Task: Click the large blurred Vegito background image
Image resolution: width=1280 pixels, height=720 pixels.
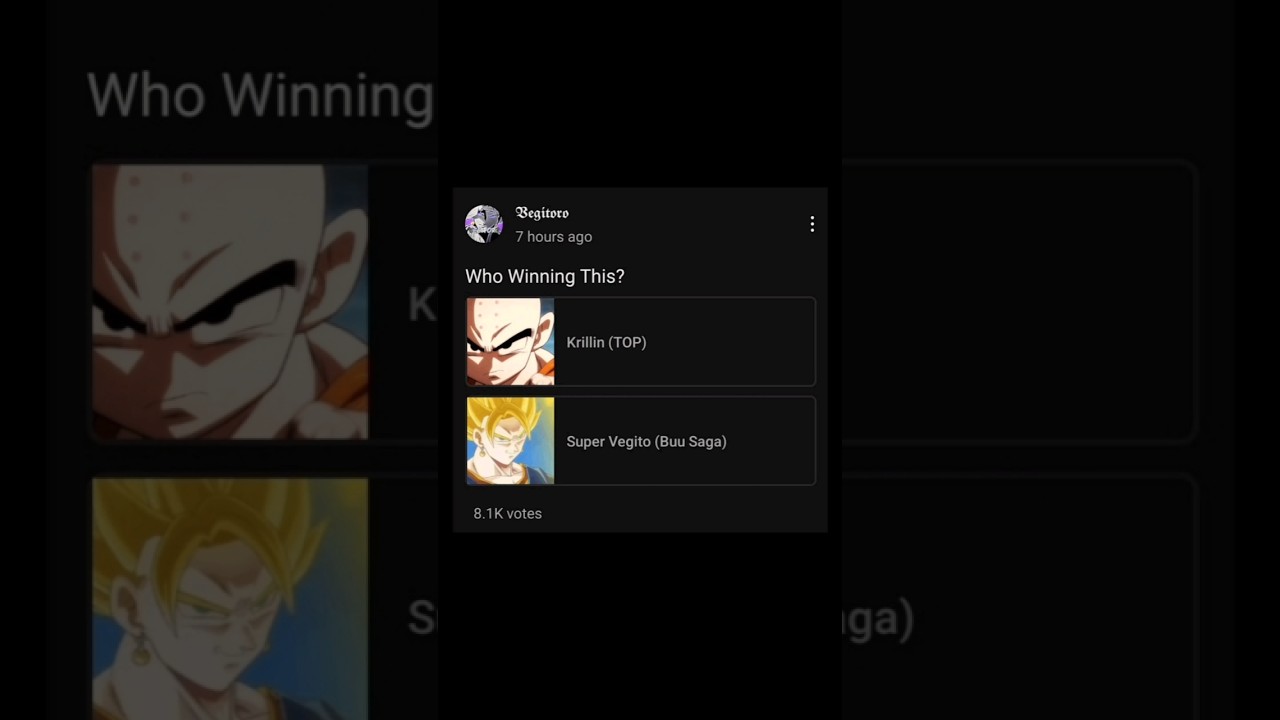Action: (x=230, y=598)
